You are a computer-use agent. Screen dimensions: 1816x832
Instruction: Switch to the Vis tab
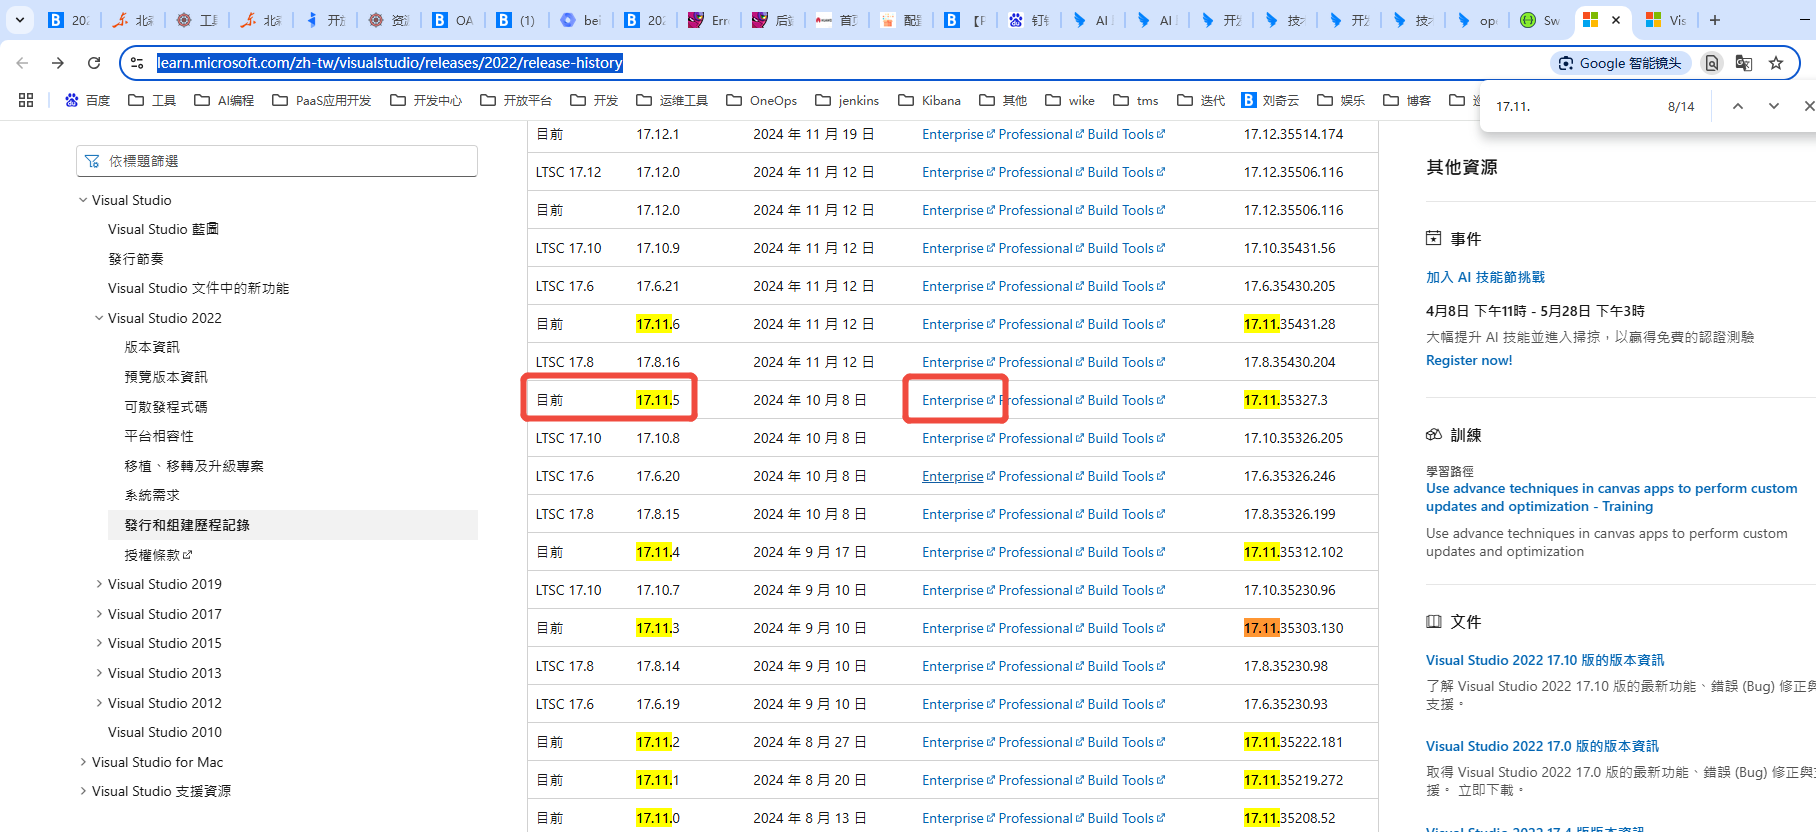click(1667, 20)
